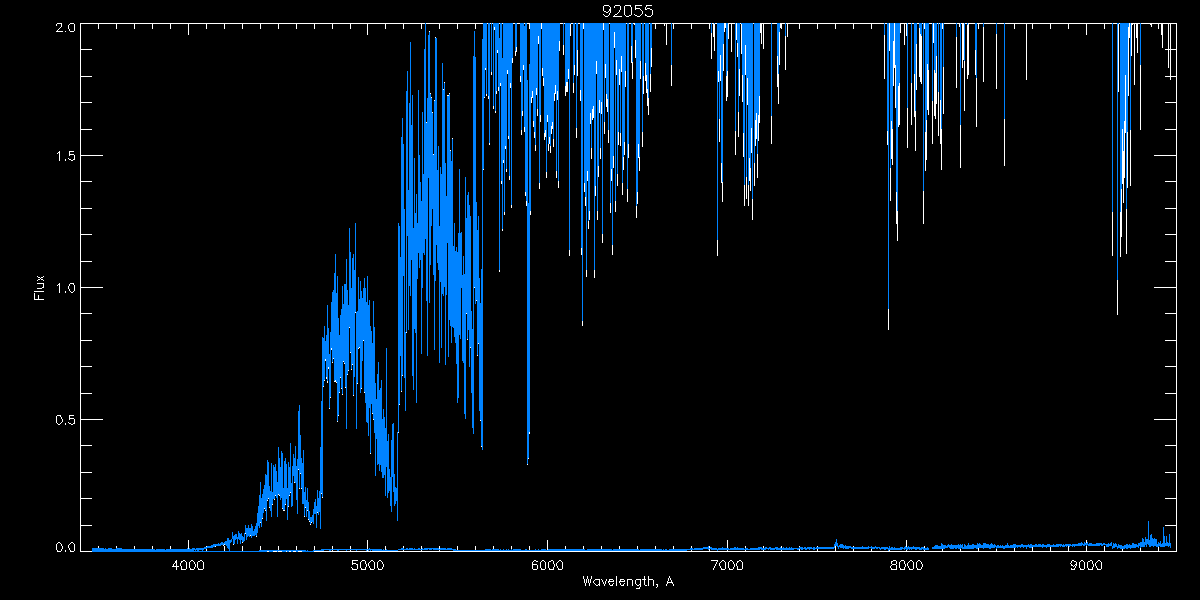The height and width of the screenshot is (600, 1200).
Task: Click the x-axis tick label 6000
Action: [x=547, y=566]
